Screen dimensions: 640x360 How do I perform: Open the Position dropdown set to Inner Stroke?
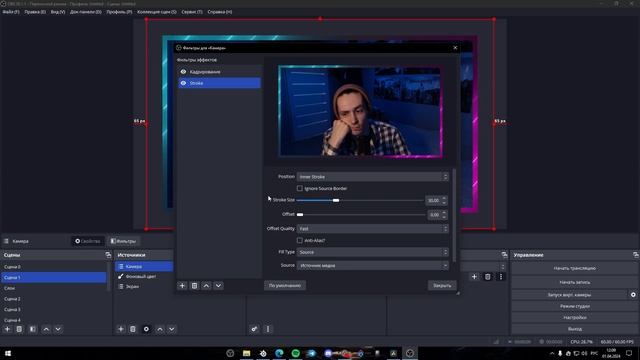(373, 177)
